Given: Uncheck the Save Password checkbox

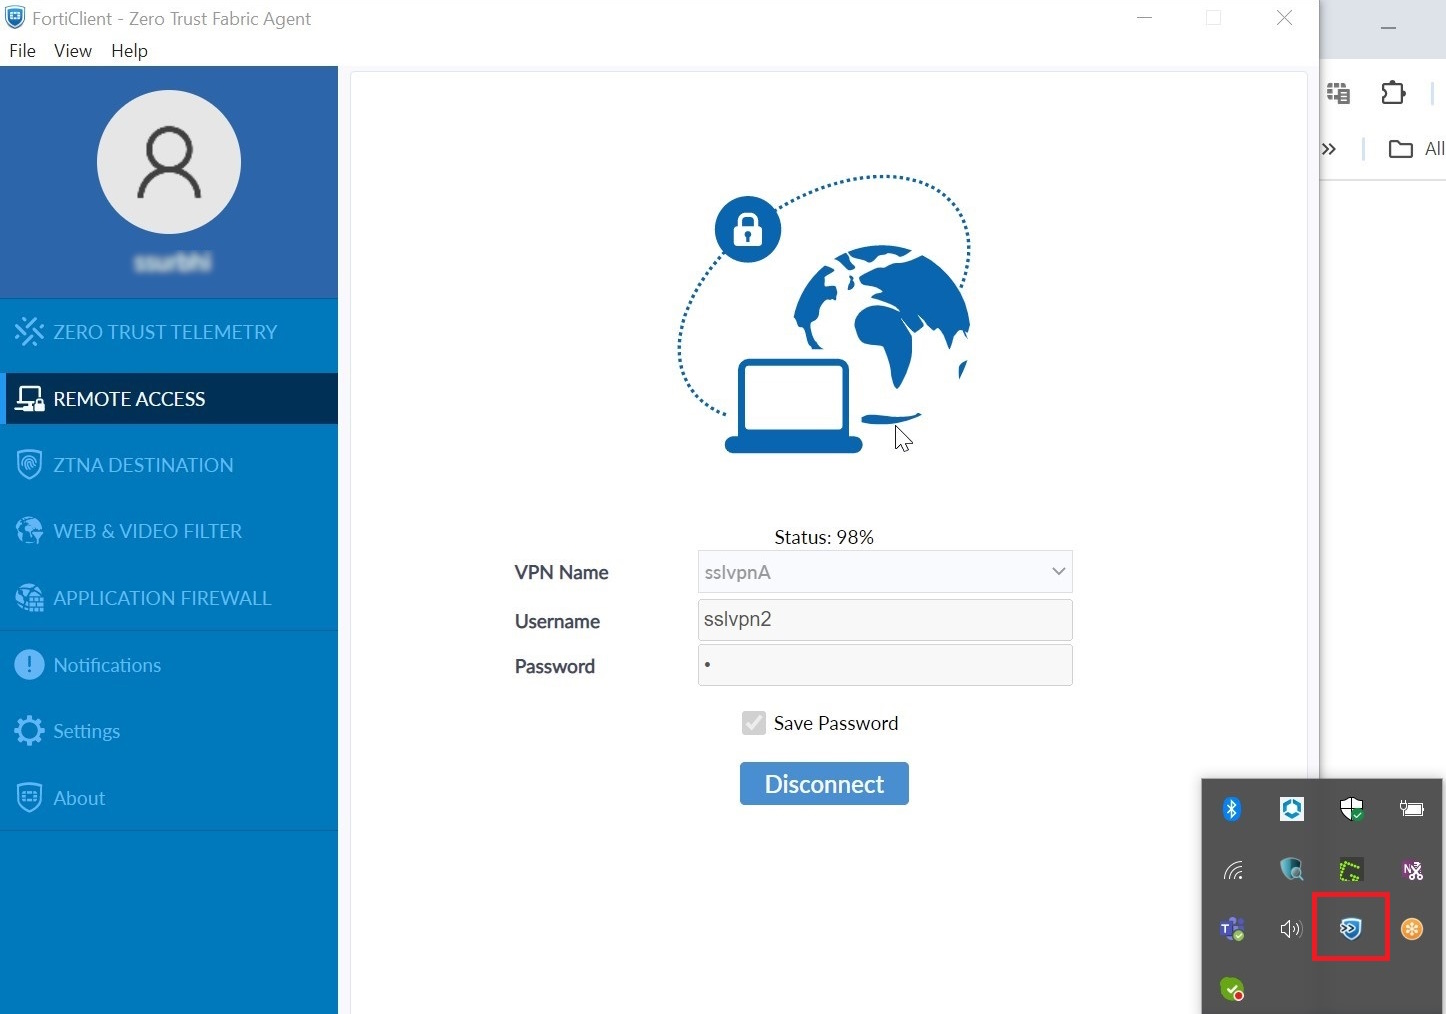Looking at the screenshot, I should tap(754, 722).
